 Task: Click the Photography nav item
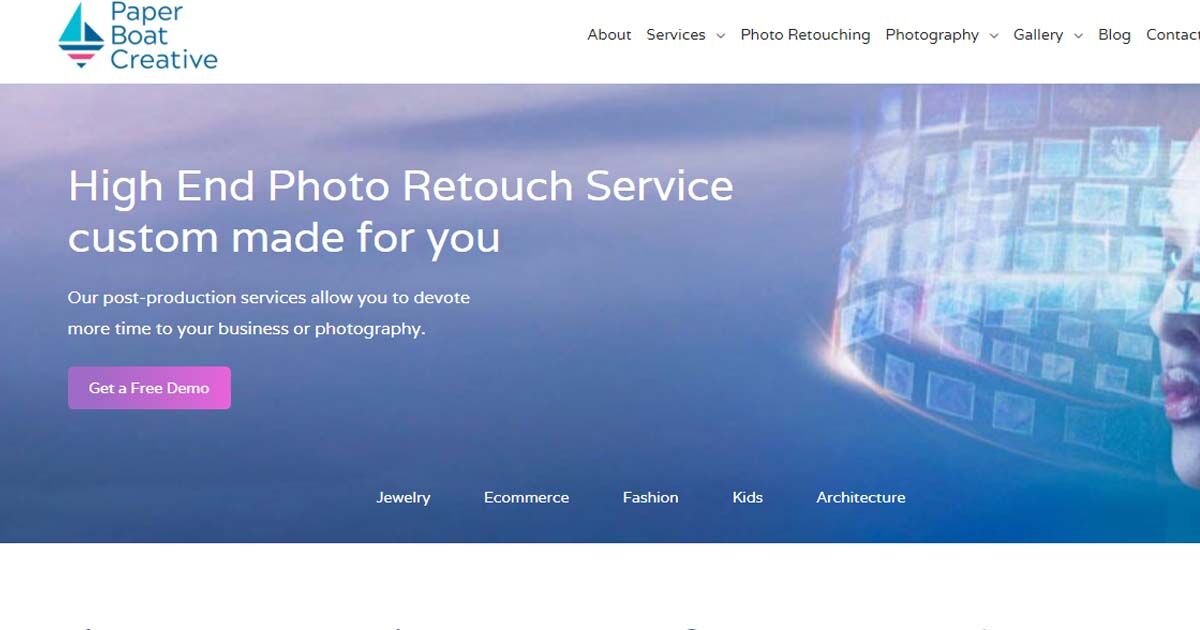pos(932,35)
